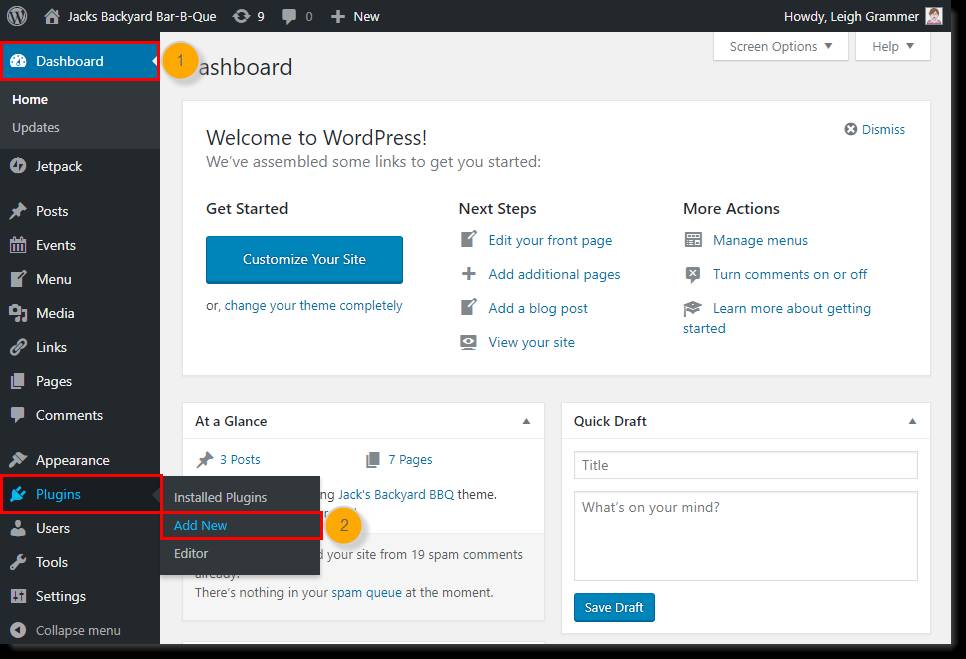Click the Media icon in sidebar
966x659 pixels.
[18, 313]
